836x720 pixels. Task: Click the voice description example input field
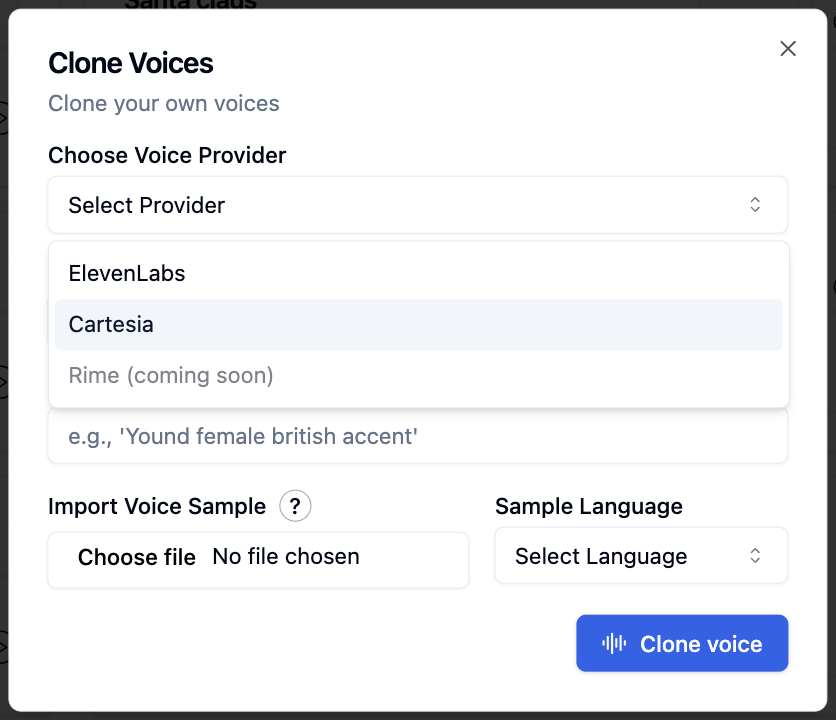(417, 436)
